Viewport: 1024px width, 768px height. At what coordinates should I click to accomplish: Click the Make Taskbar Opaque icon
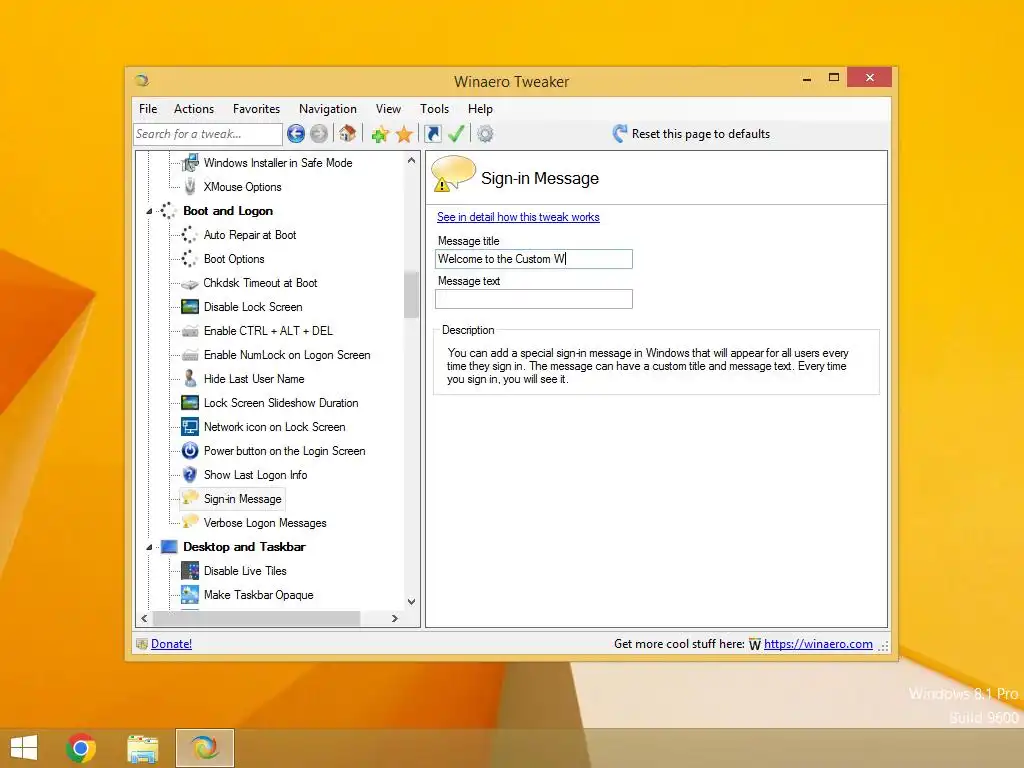[190, 595]
